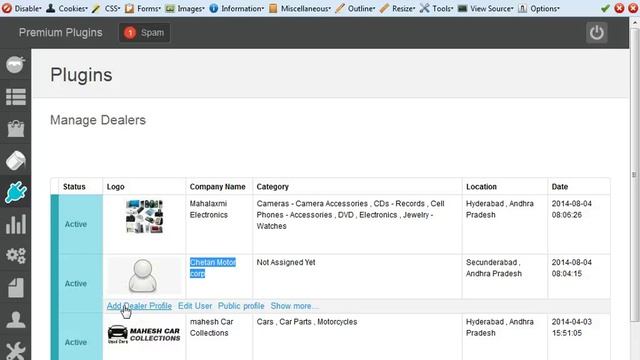The width and height of the screenshot is (640, 360).
Task: Click the Show more... link
Action: [x=294, y=306]
